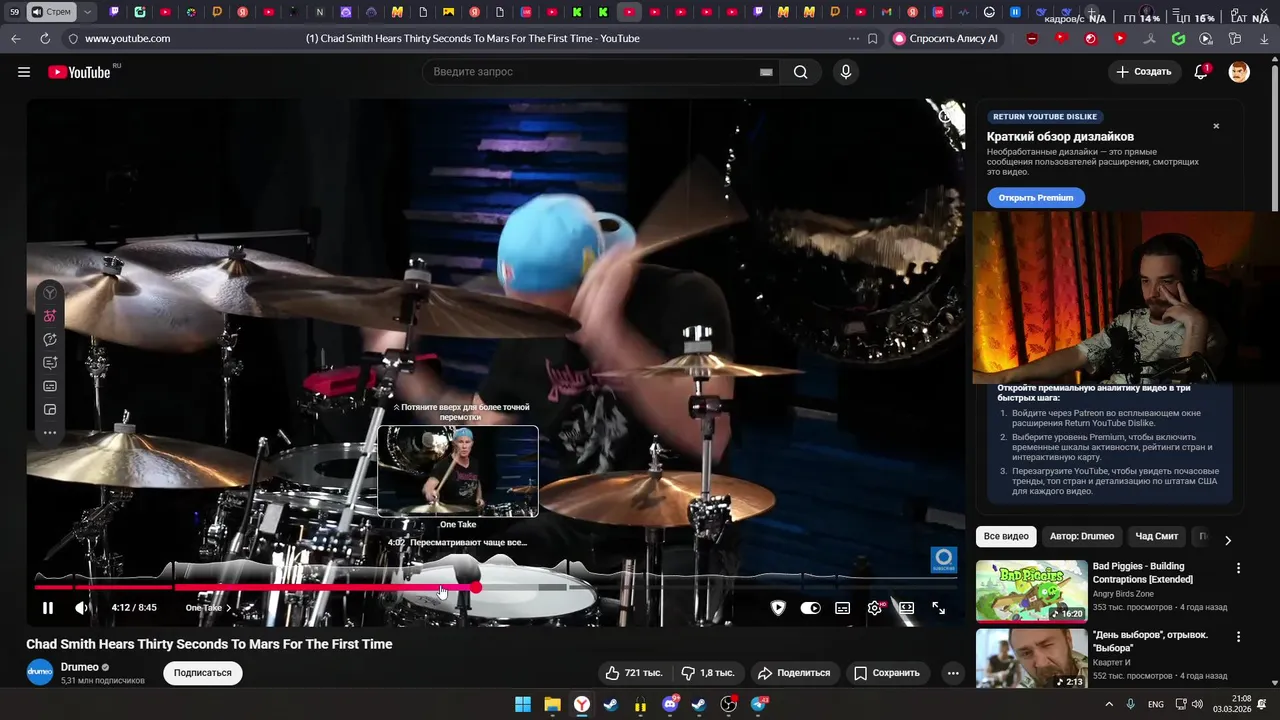This screenshot has height=720, width=1280.
Task: Click Сохранить to save video
Action: click(x=886, y=673)
